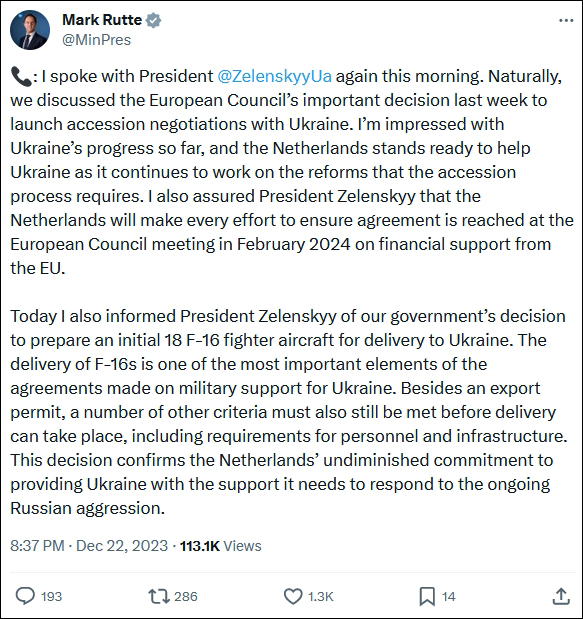Click the repost arrows icon

coord(159,596)
